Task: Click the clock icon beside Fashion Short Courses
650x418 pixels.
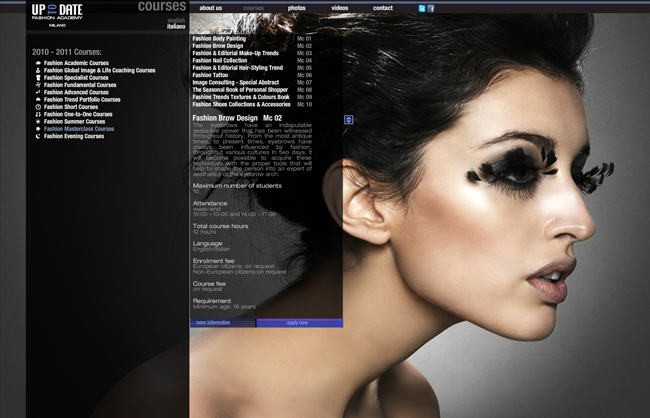Action: tap(38, 107)
